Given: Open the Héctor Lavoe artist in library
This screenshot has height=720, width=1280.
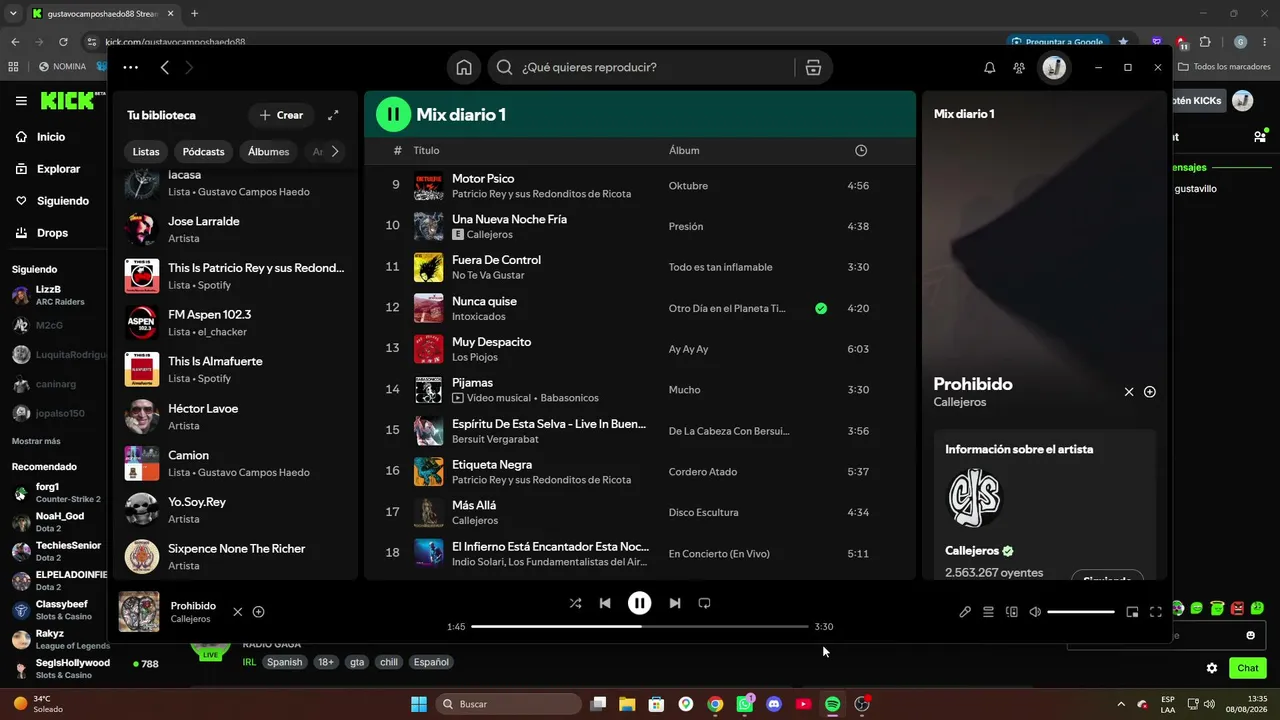Looking at the screenshot, I should pyautogui.click(x=235, y=416).
